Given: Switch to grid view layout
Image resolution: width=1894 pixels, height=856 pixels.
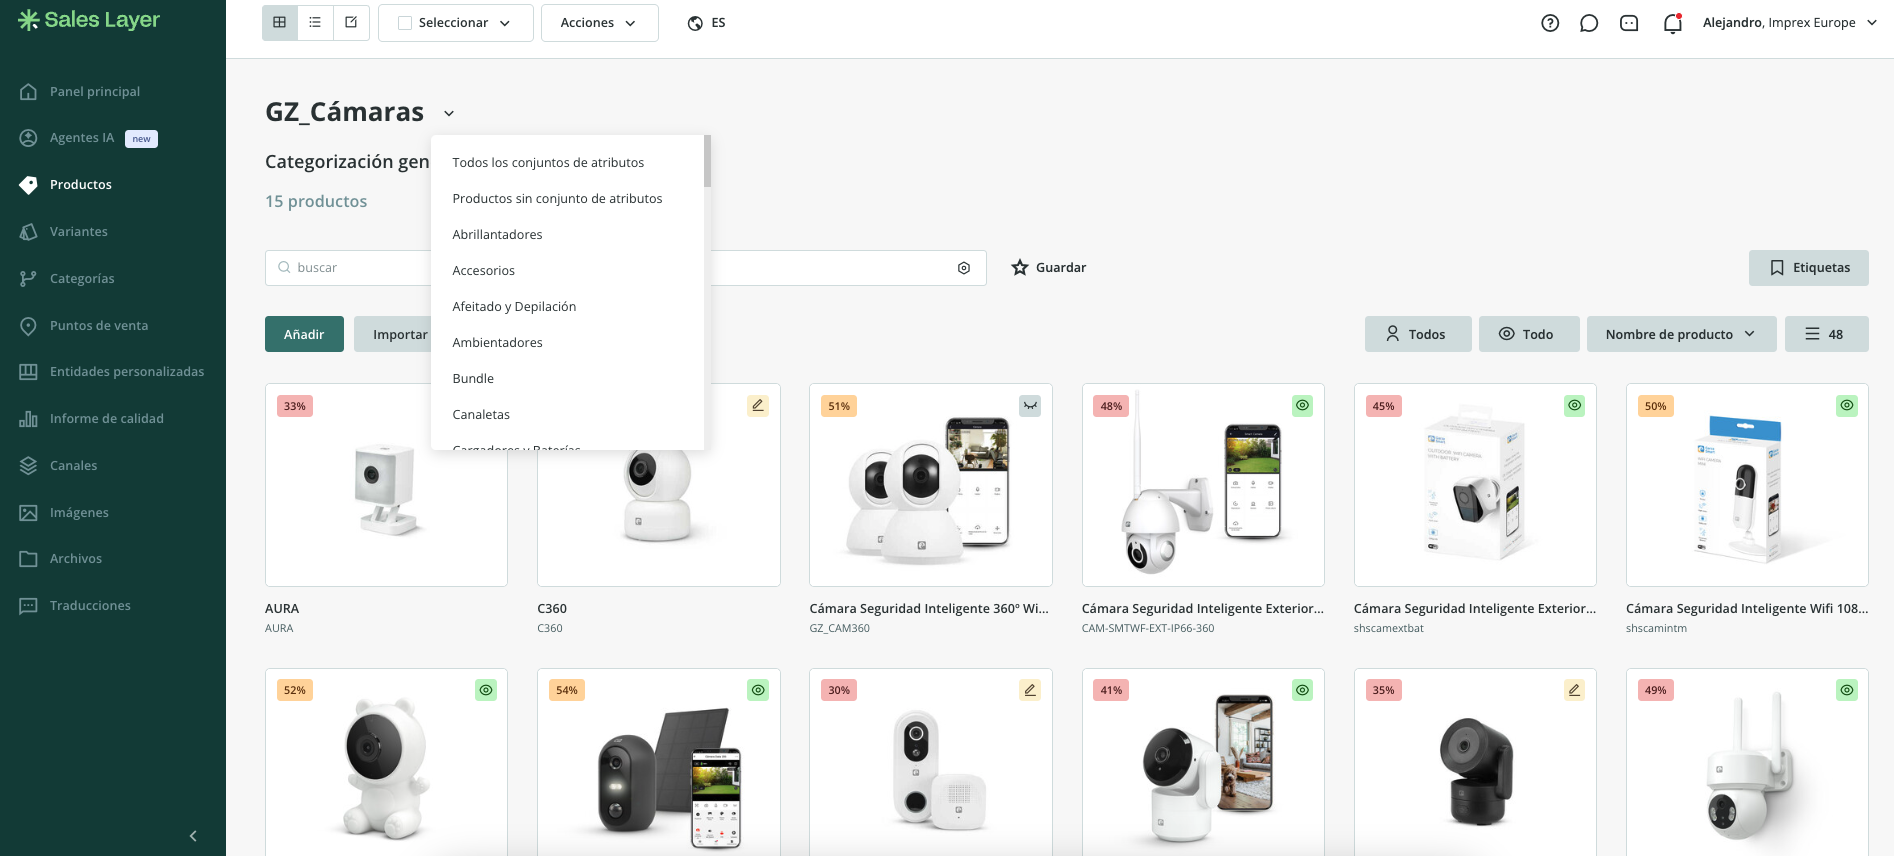Looking at the screenshot, I should tap(280, 22).
